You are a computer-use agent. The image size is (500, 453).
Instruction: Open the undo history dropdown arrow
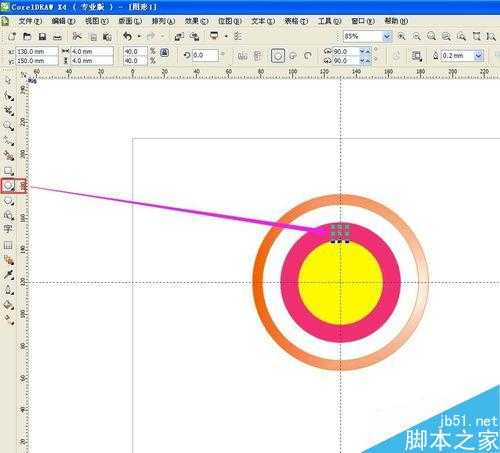click(139, 36)
